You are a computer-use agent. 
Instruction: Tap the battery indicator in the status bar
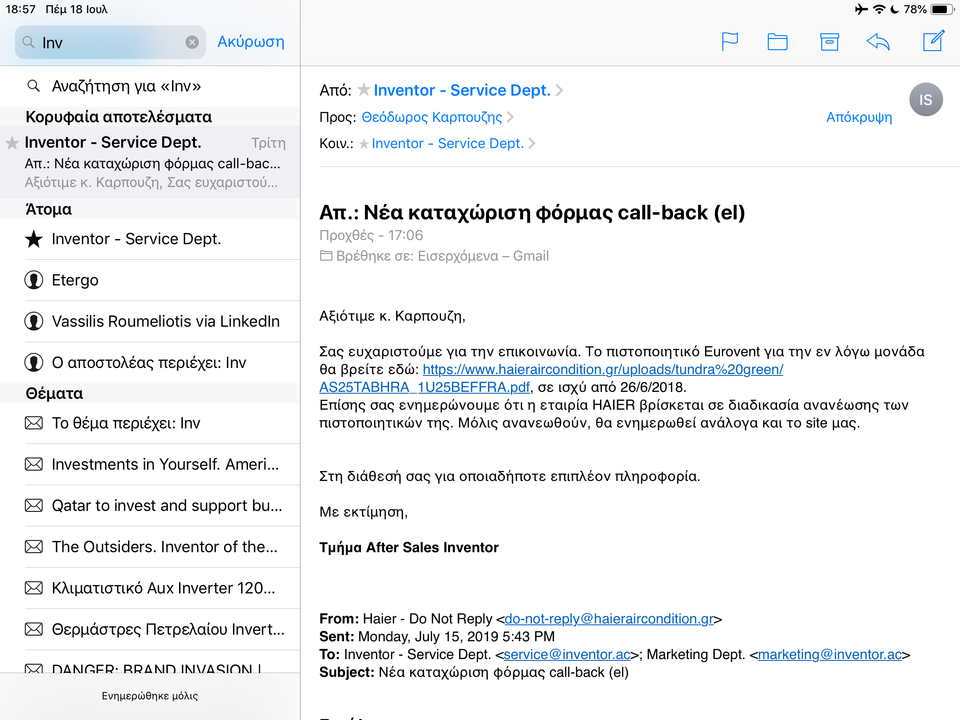point(942,9)
